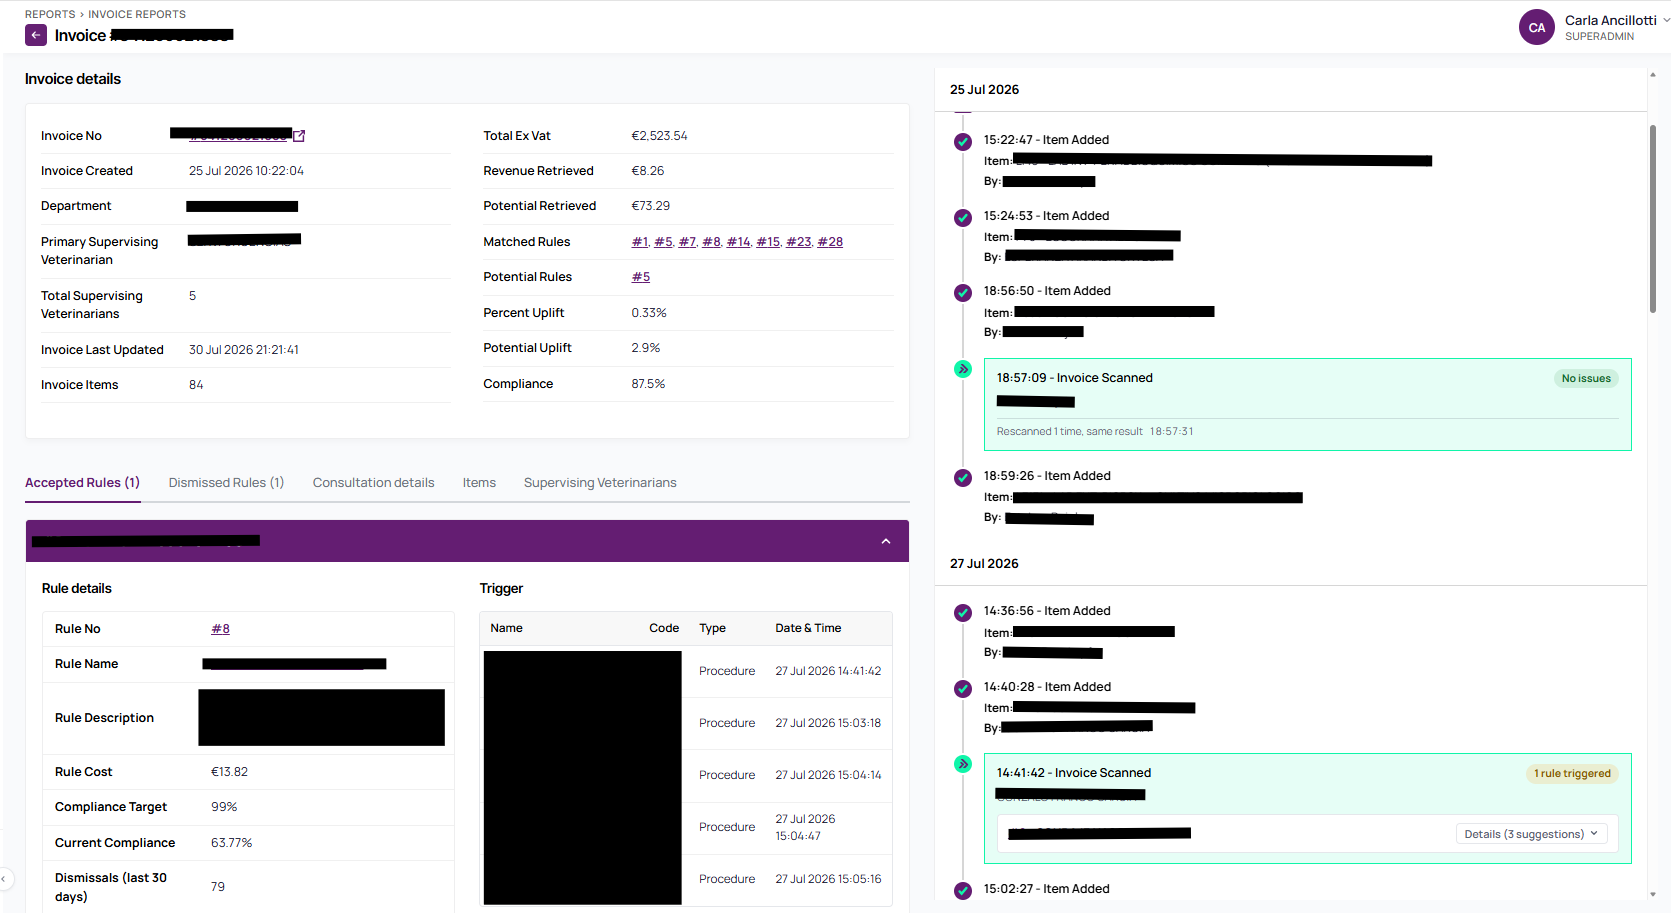This screenshot has width=1671, height=913.
Task: Open the Consultation details tab
Action: 374,483
